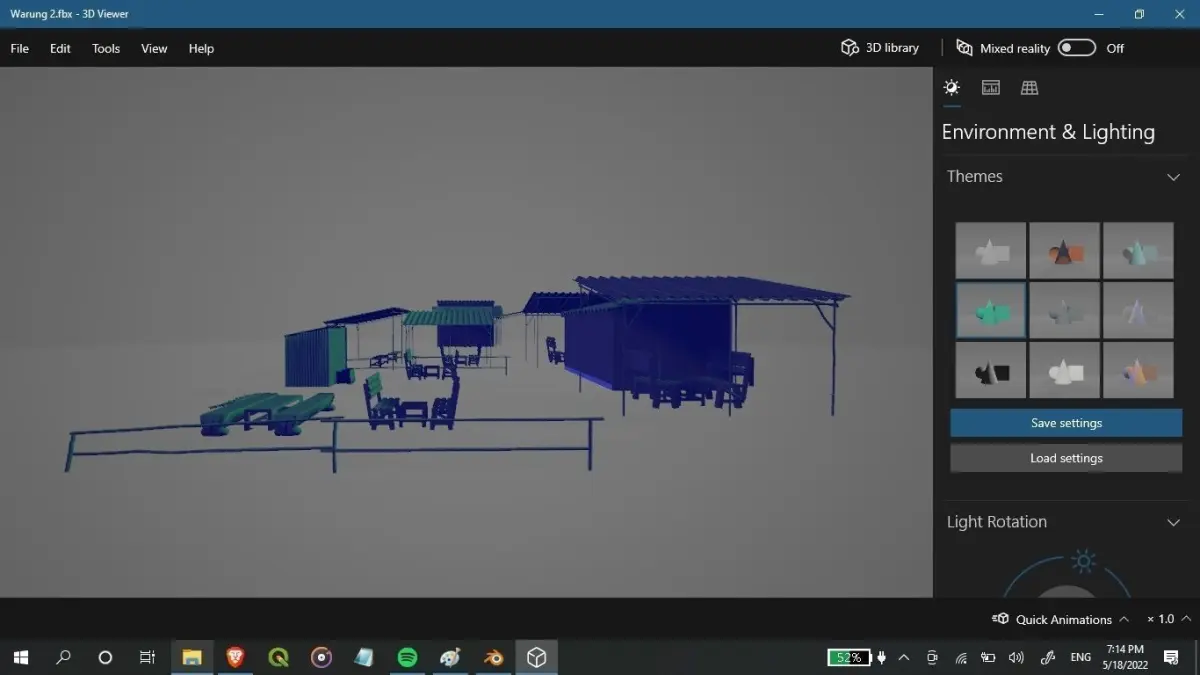This screenshot has height=675, width=1200.
Task: Open Cortana from the taskbar
Action: tap(105, 657)
